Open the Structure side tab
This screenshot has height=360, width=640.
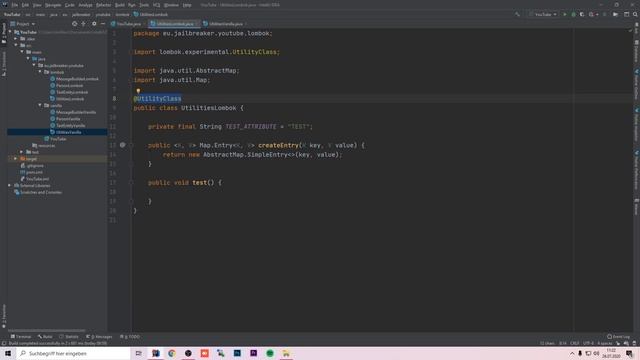click(x=4, y=64)
